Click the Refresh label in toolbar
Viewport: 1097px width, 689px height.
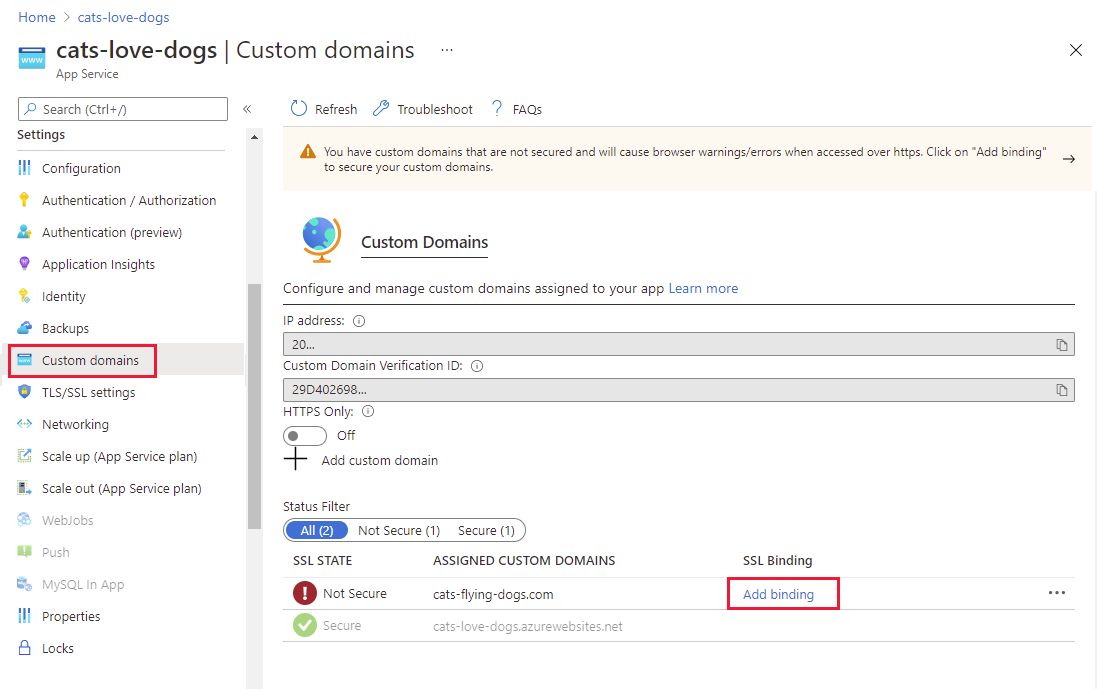pyautogui.click(x=336, y=109)
